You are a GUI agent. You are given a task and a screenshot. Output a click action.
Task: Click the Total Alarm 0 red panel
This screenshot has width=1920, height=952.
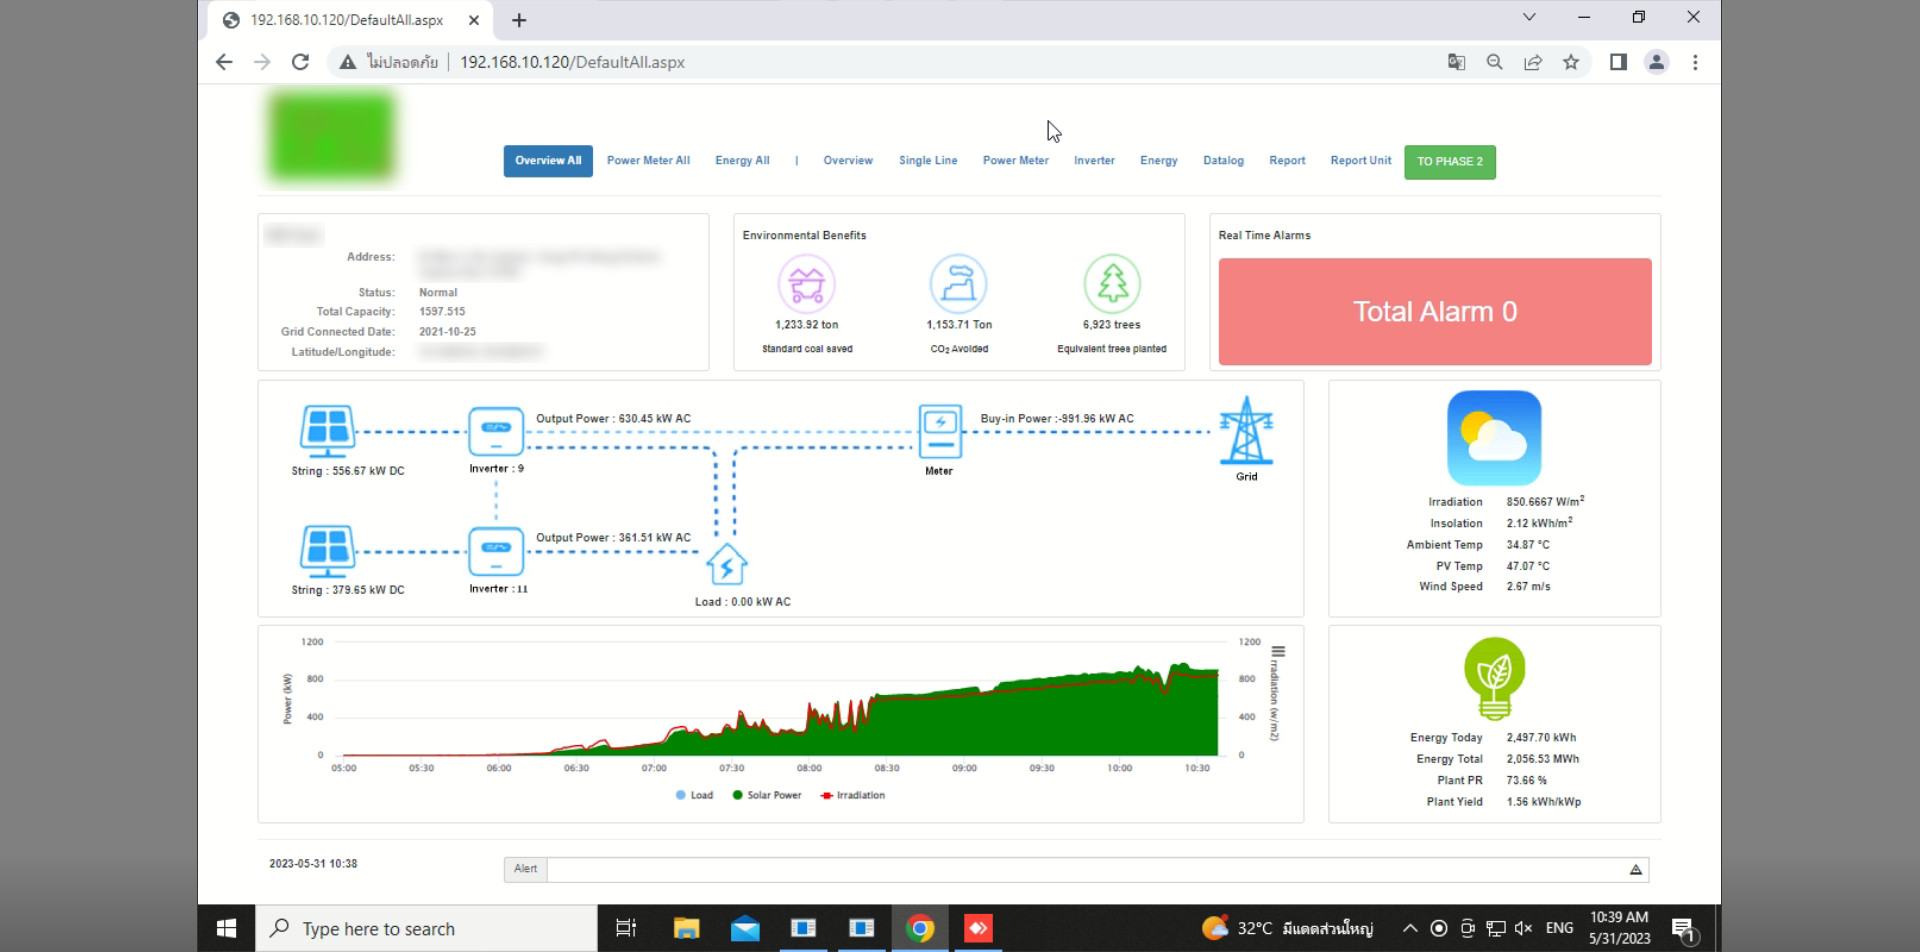coord(1435,312)
